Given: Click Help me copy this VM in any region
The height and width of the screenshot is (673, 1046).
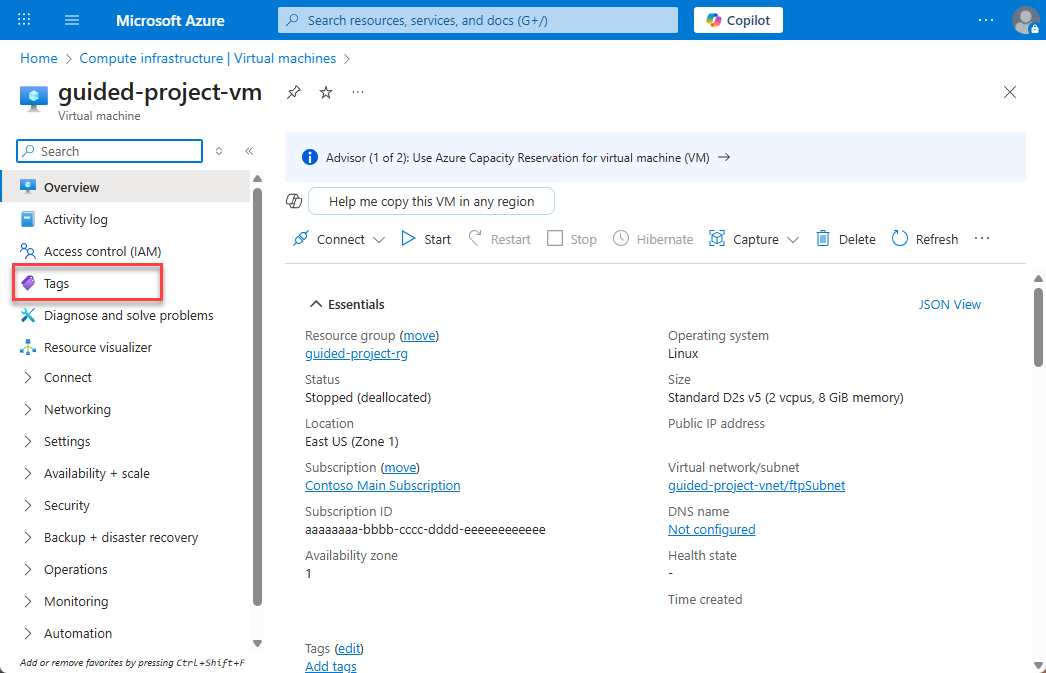Looking at the screenshot, I should (432, 201).
